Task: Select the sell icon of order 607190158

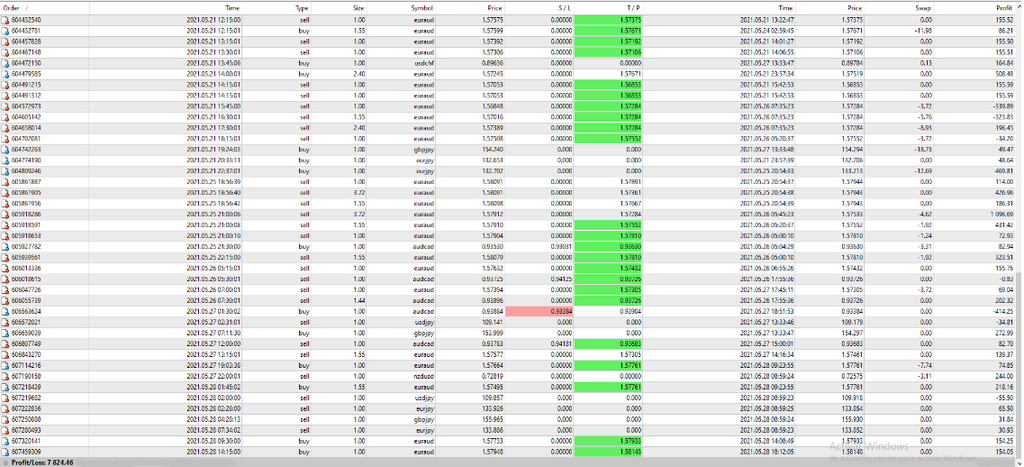Action: (5, 376)
